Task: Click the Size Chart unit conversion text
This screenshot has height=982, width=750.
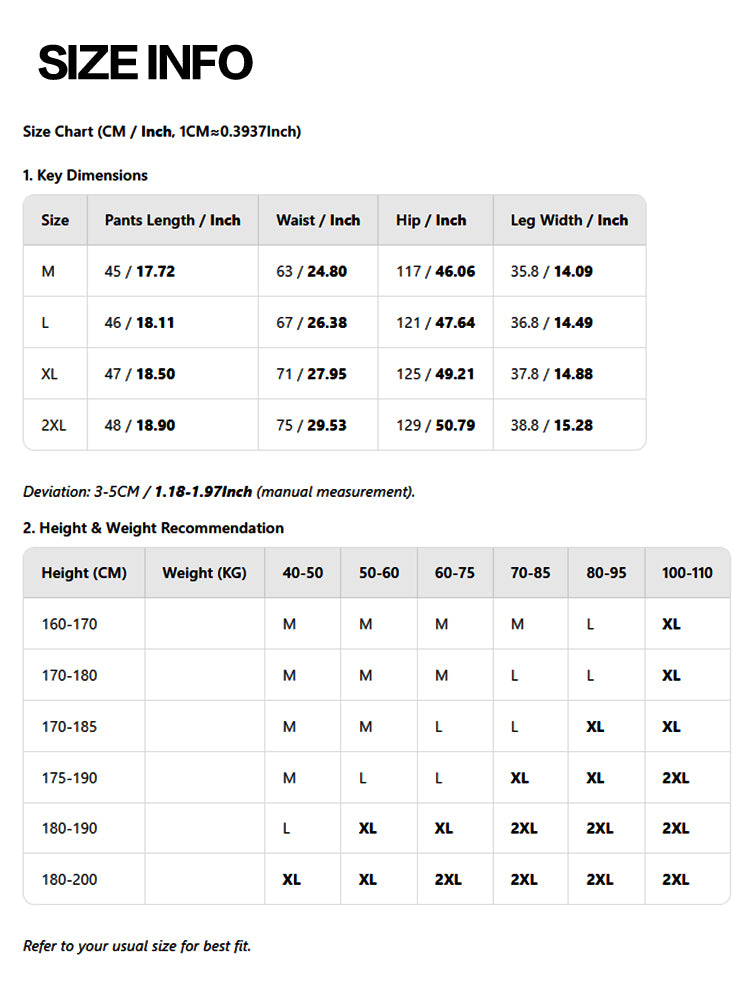Action: click(x=162, y=131)
